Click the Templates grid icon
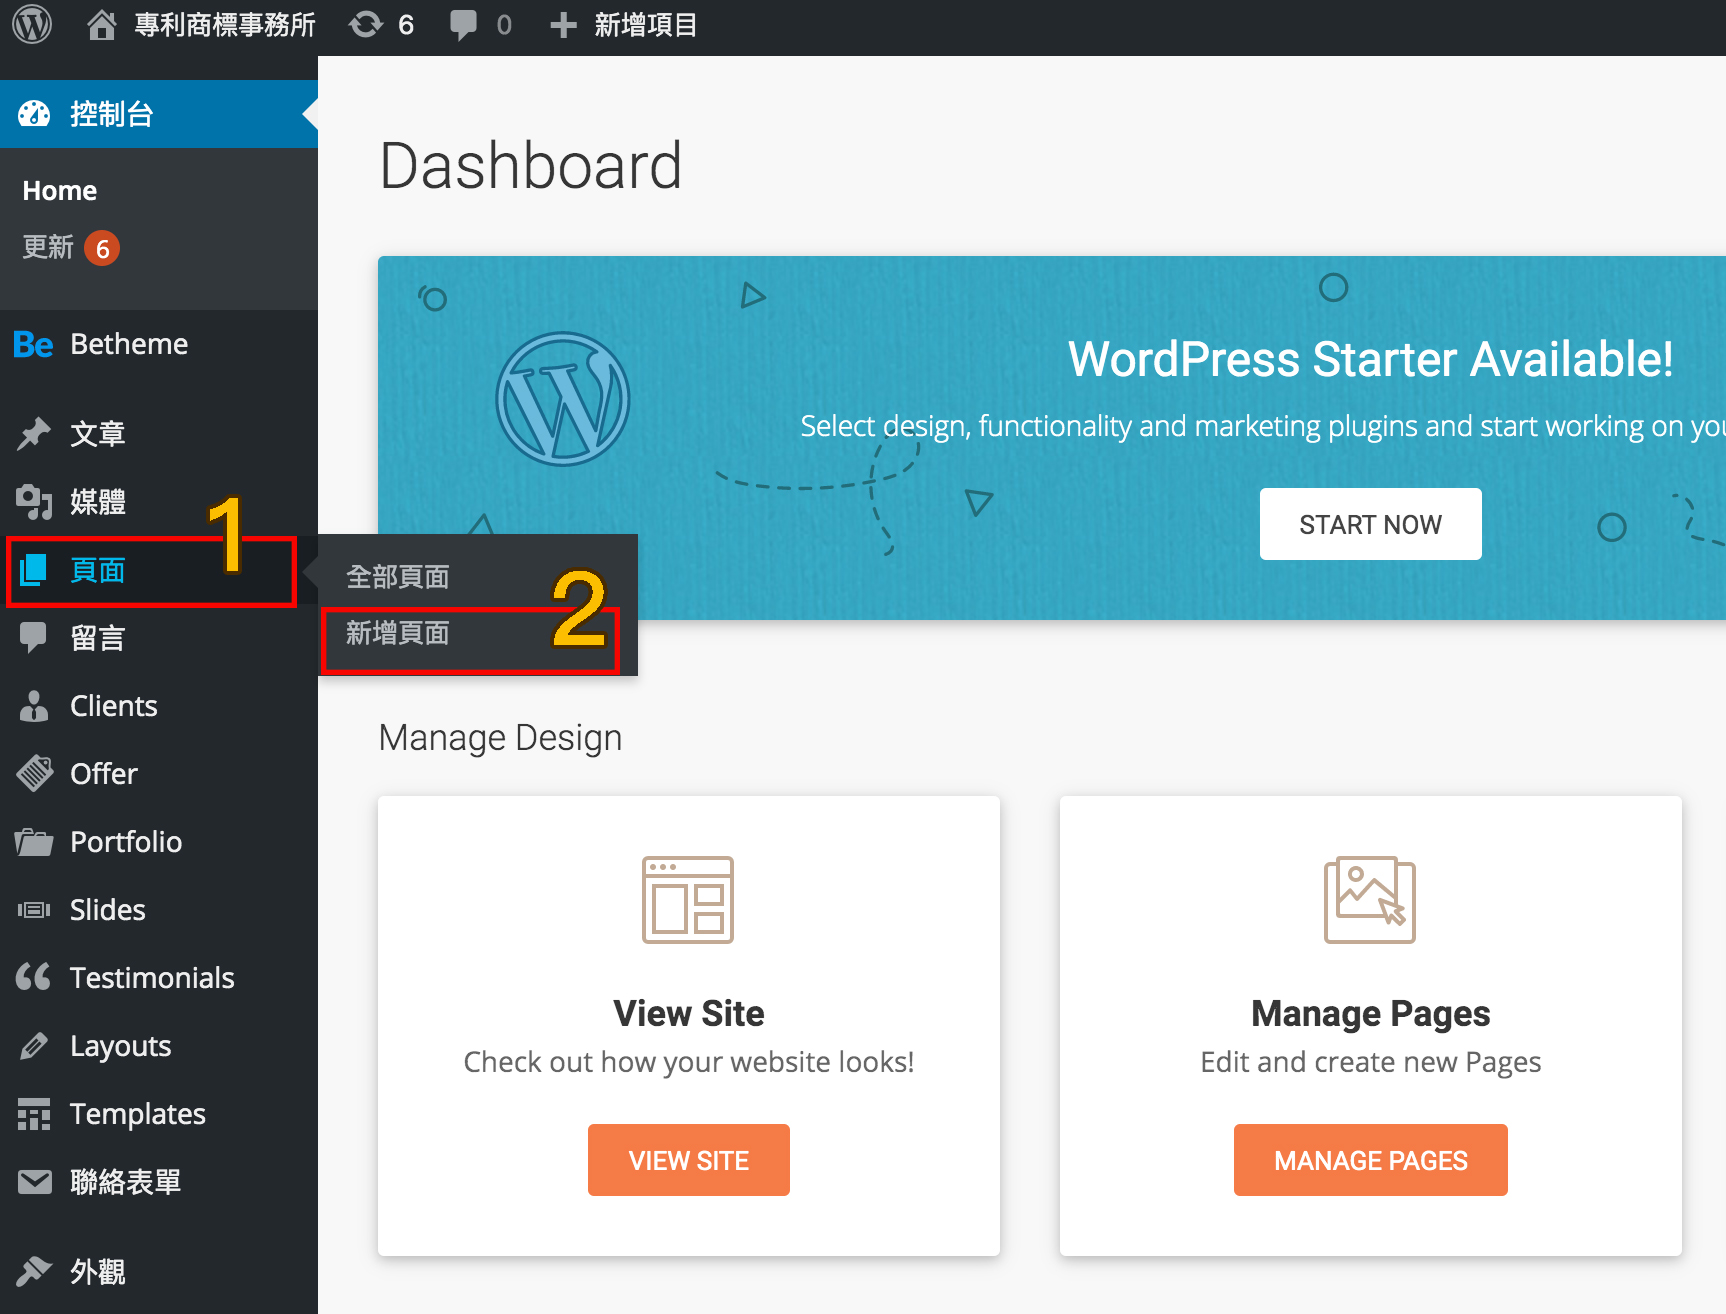The image size is (1726, 1314). click(34, 1114)
